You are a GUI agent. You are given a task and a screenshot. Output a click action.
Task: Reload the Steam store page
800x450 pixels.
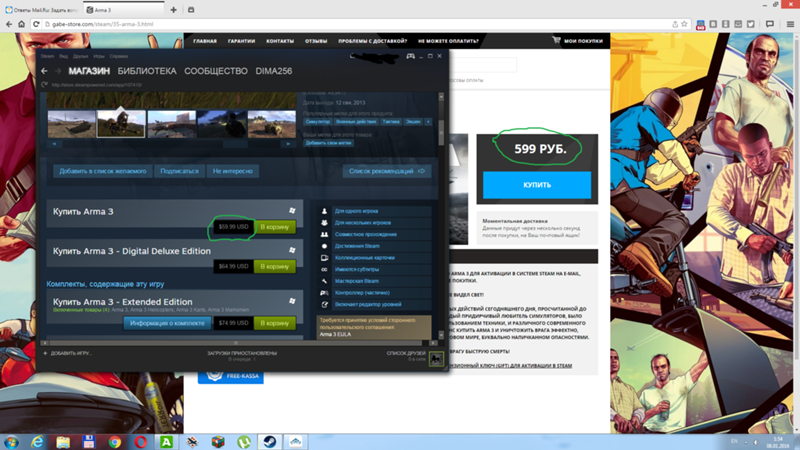pos(44,85)
